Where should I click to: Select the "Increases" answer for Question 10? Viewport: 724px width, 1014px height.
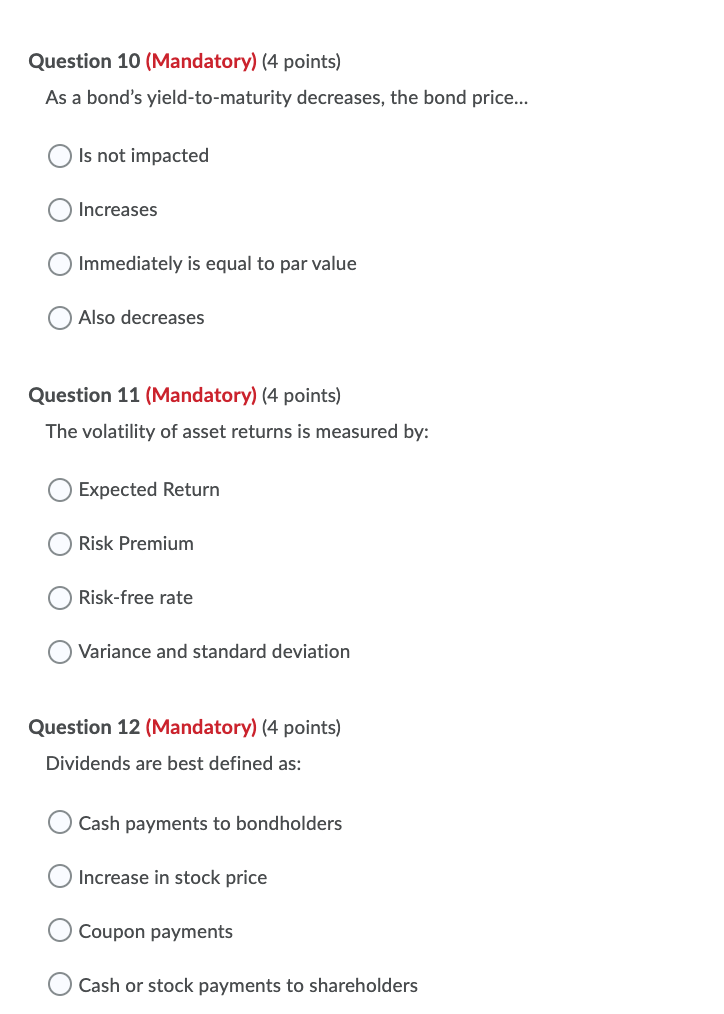click(x=59, y=210)
